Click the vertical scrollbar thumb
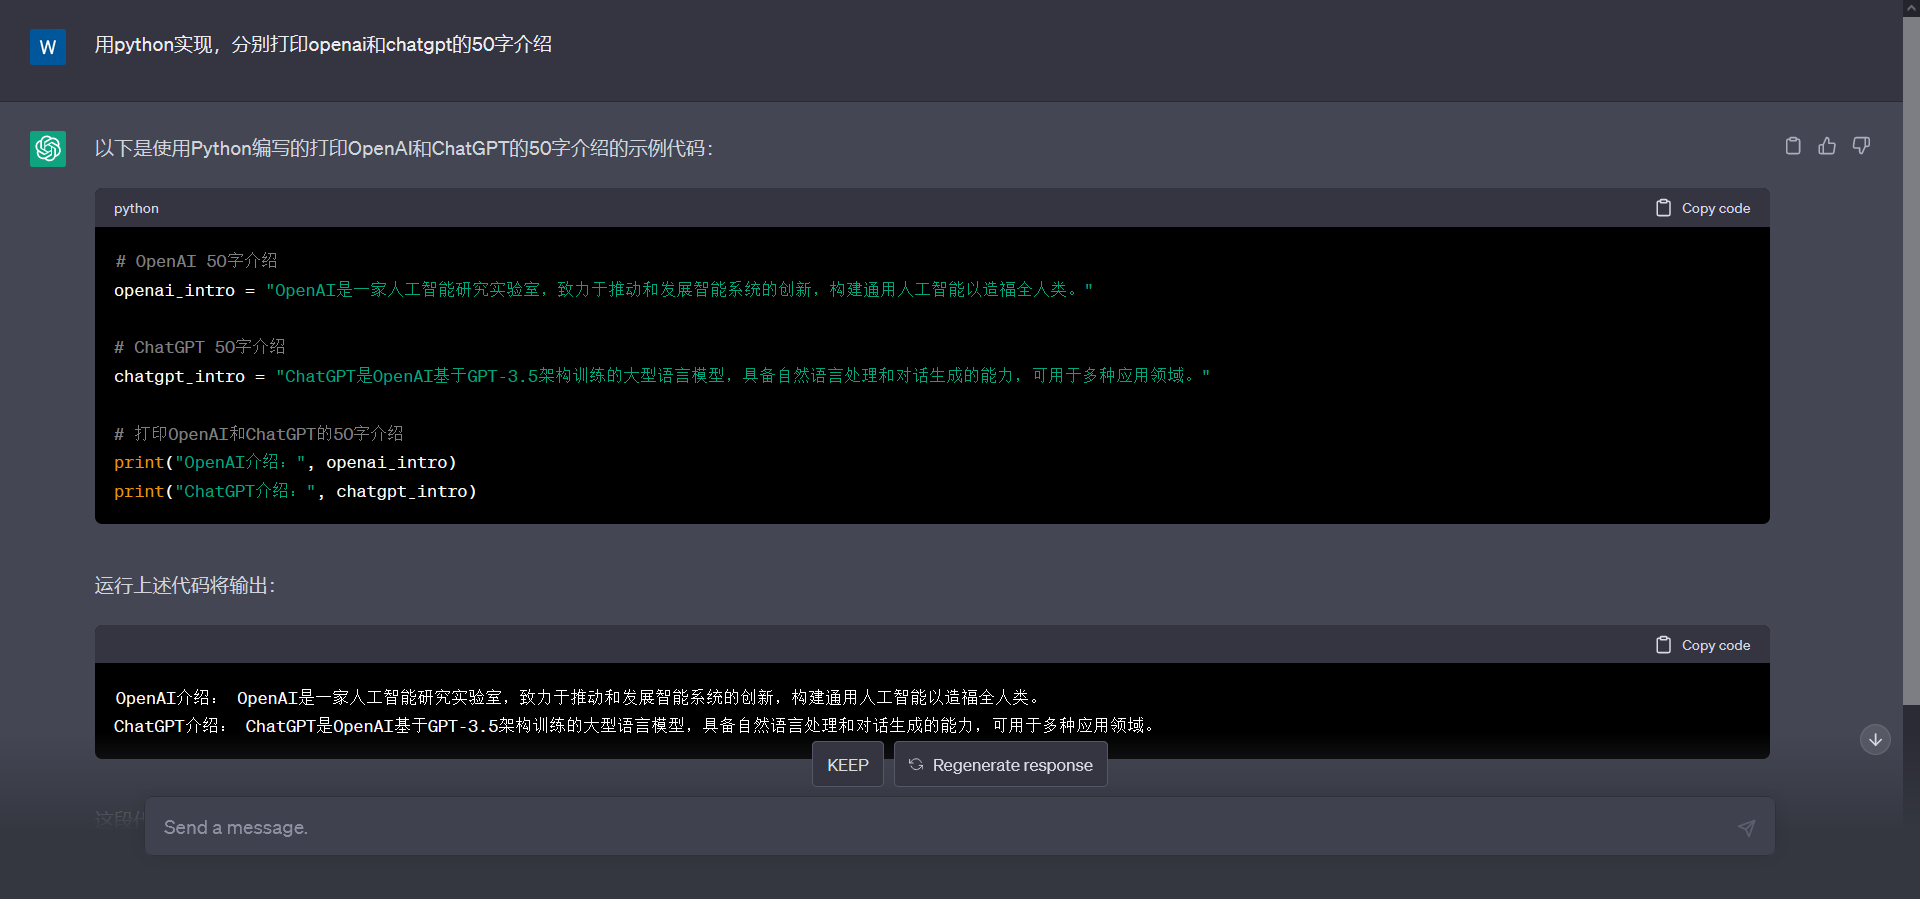 tap(1911, 360)
